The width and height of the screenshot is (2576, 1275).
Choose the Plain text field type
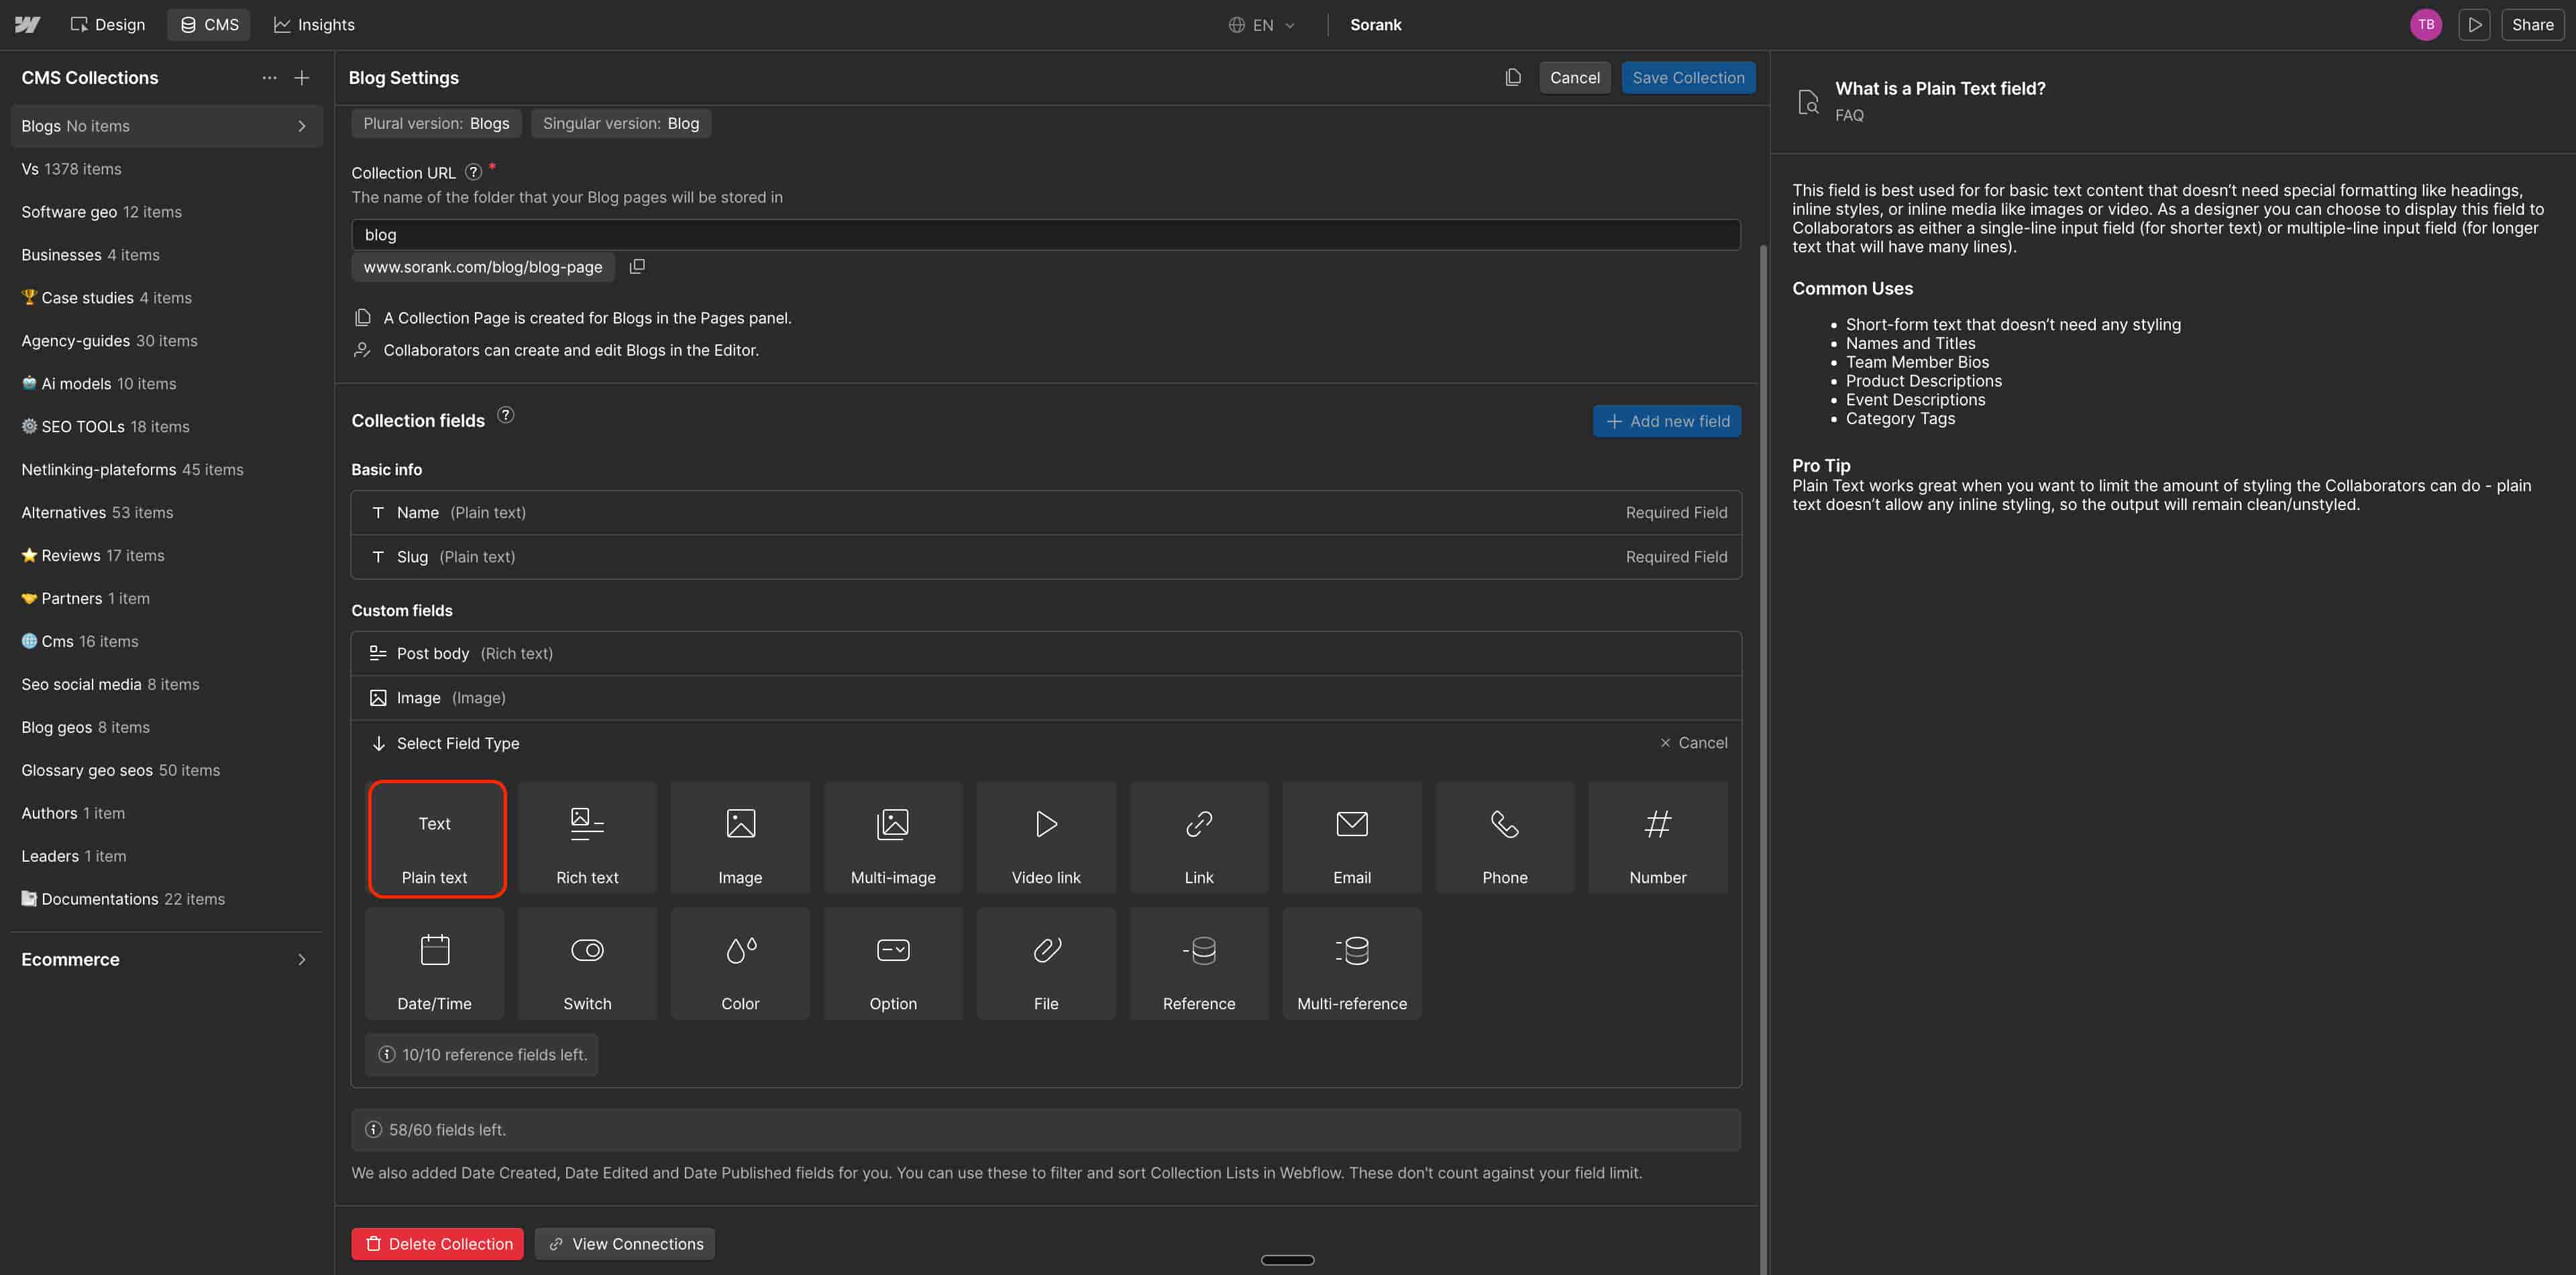click(x=435, y=838)
